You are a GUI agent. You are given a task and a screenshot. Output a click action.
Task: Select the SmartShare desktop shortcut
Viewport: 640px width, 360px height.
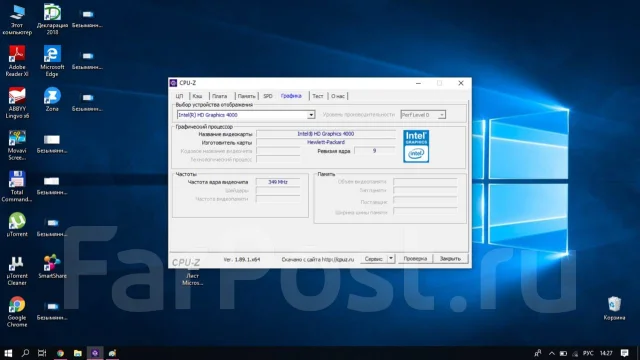[x=52, y=267]
